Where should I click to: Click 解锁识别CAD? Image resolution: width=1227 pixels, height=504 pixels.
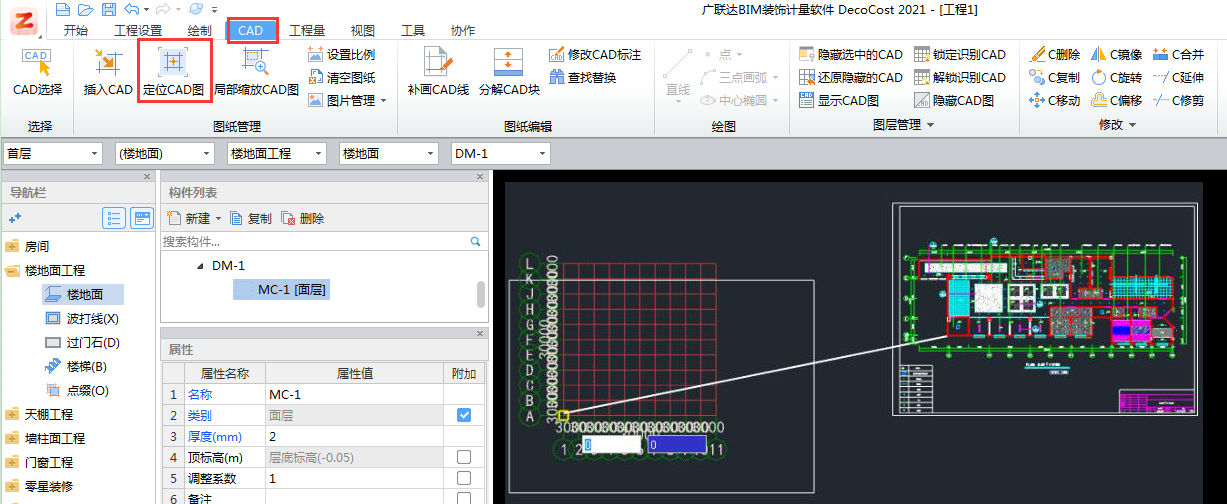pyautogui.click(x=960, y=78)
